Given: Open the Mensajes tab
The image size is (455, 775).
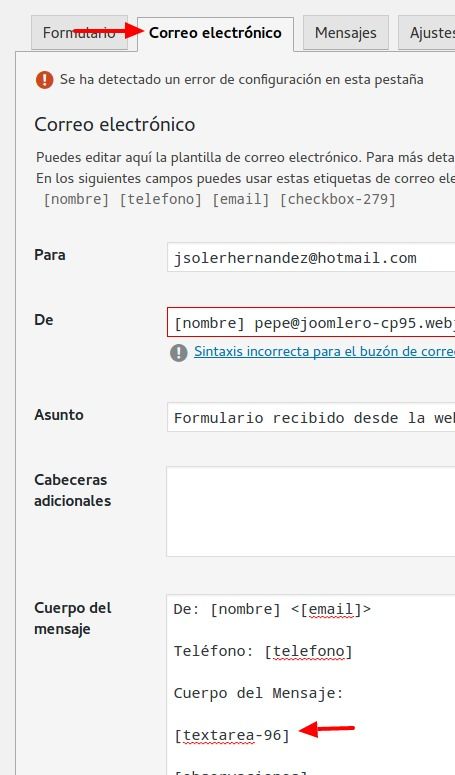Looking at the screenshot, I should [x=346, y=33].
